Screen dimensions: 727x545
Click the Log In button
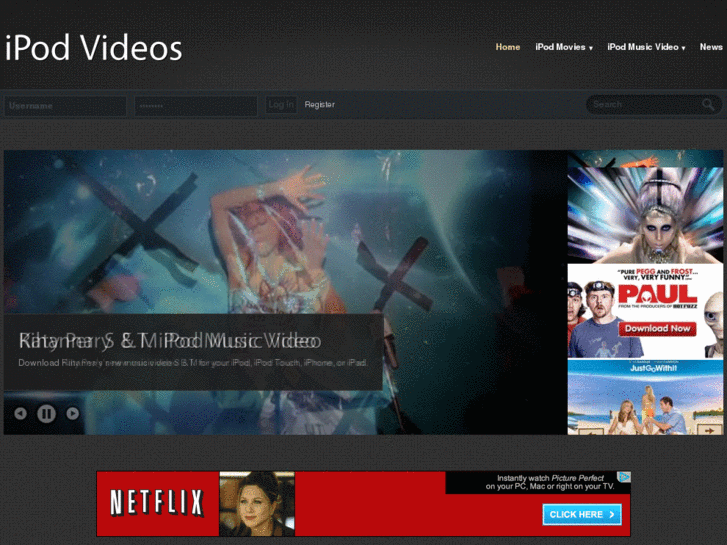[281, 105]
